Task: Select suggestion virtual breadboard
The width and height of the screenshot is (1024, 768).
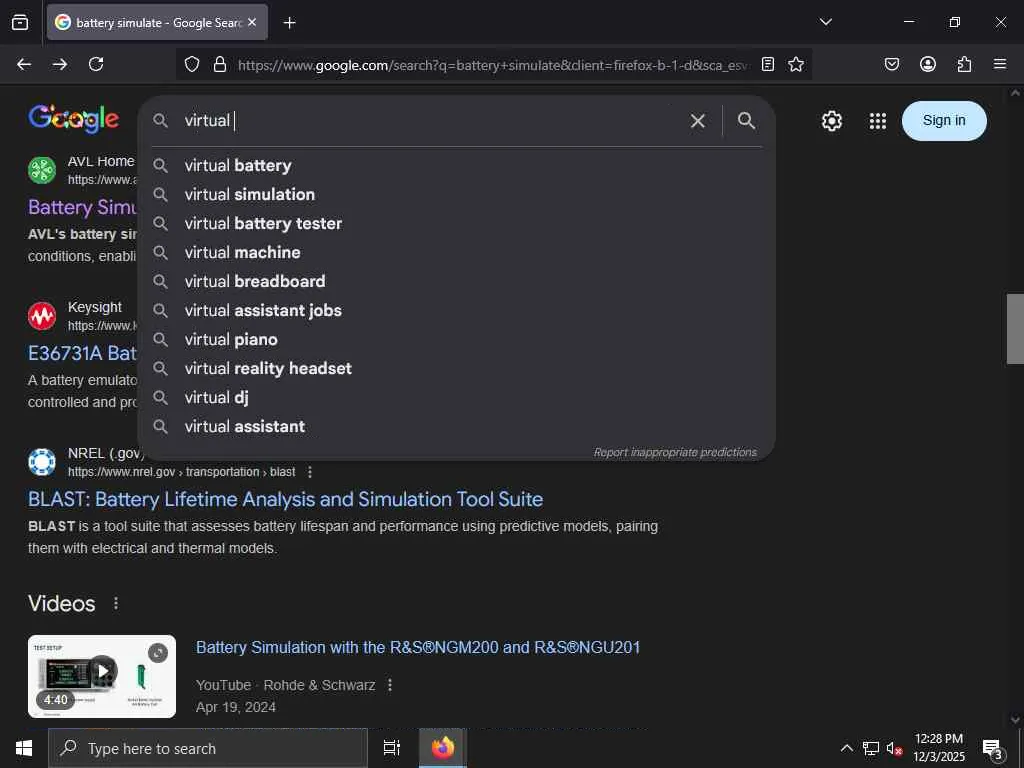Action: coord(456,281)
